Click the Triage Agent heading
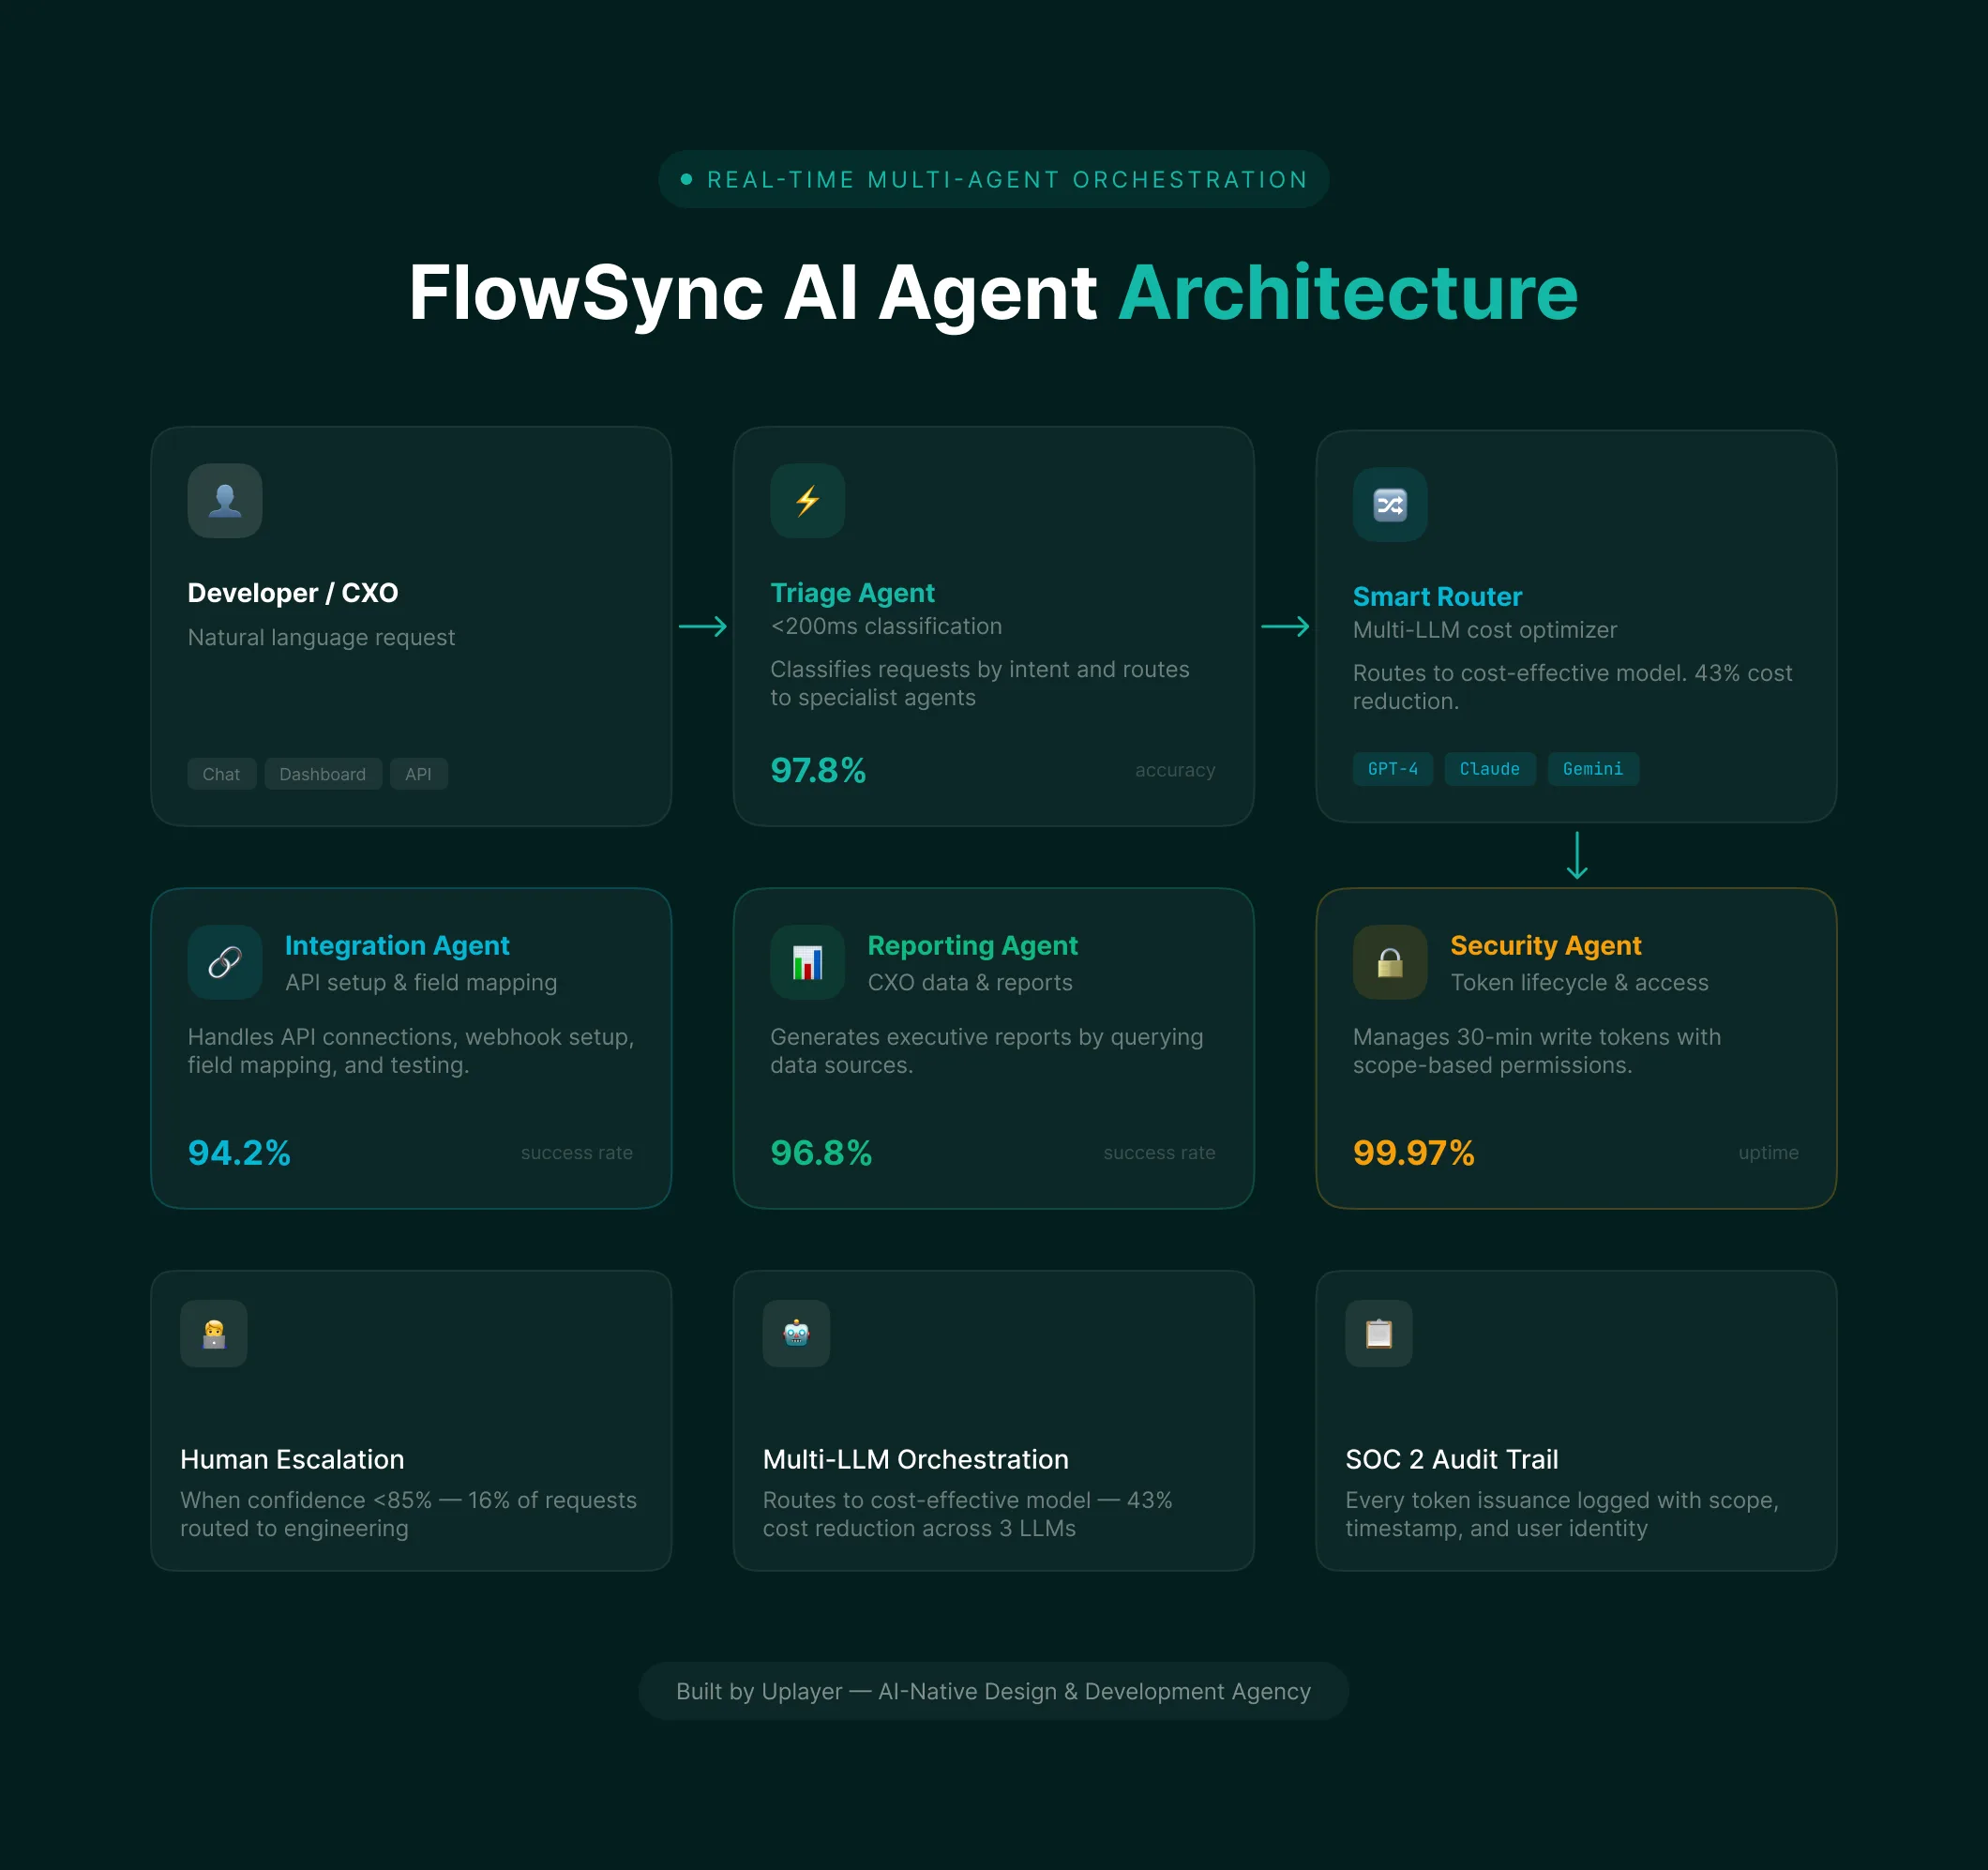 pyautogui.click(x=852, y=593)
